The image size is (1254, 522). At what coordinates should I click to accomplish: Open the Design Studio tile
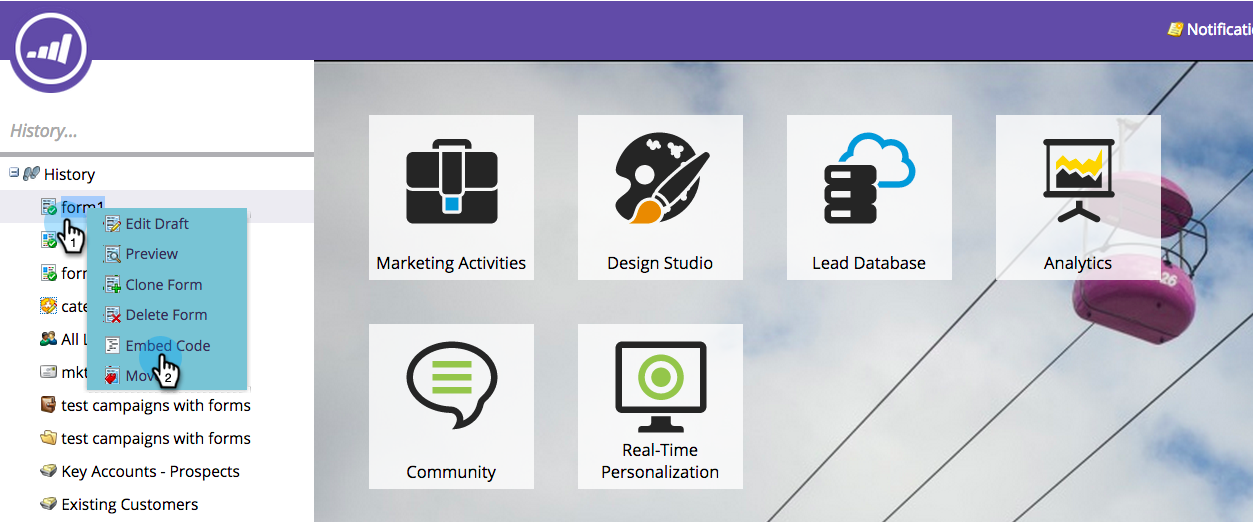click(x=660, y=197)
